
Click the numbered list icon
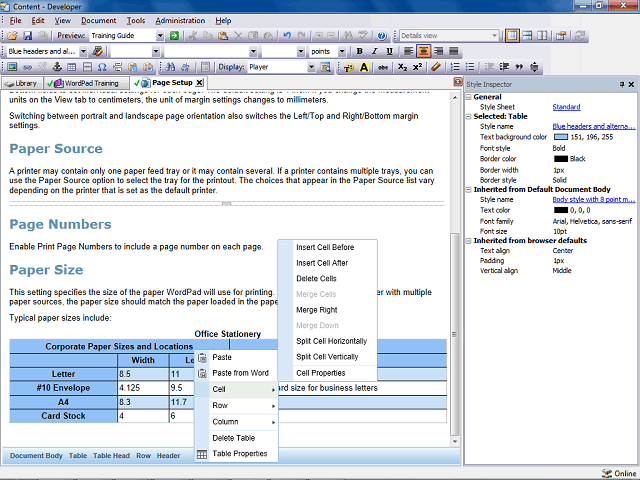coord(455,67)
